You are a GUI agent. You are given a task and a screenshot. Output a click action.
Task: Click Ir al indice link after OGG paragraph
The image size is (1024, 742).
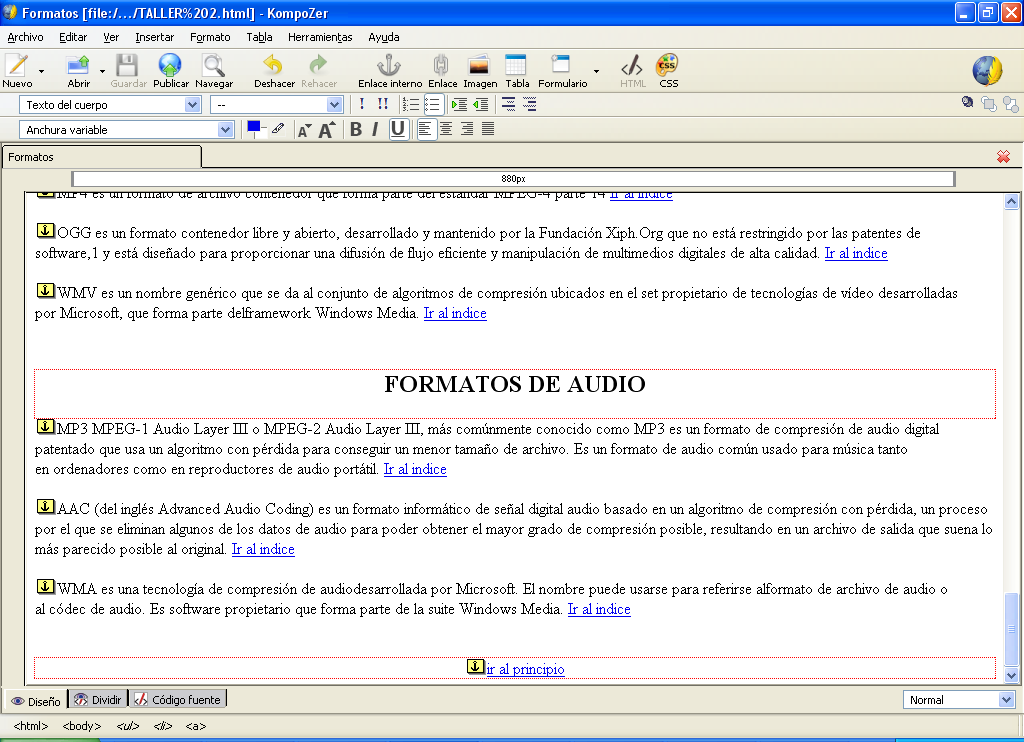(x=856, y=253)
